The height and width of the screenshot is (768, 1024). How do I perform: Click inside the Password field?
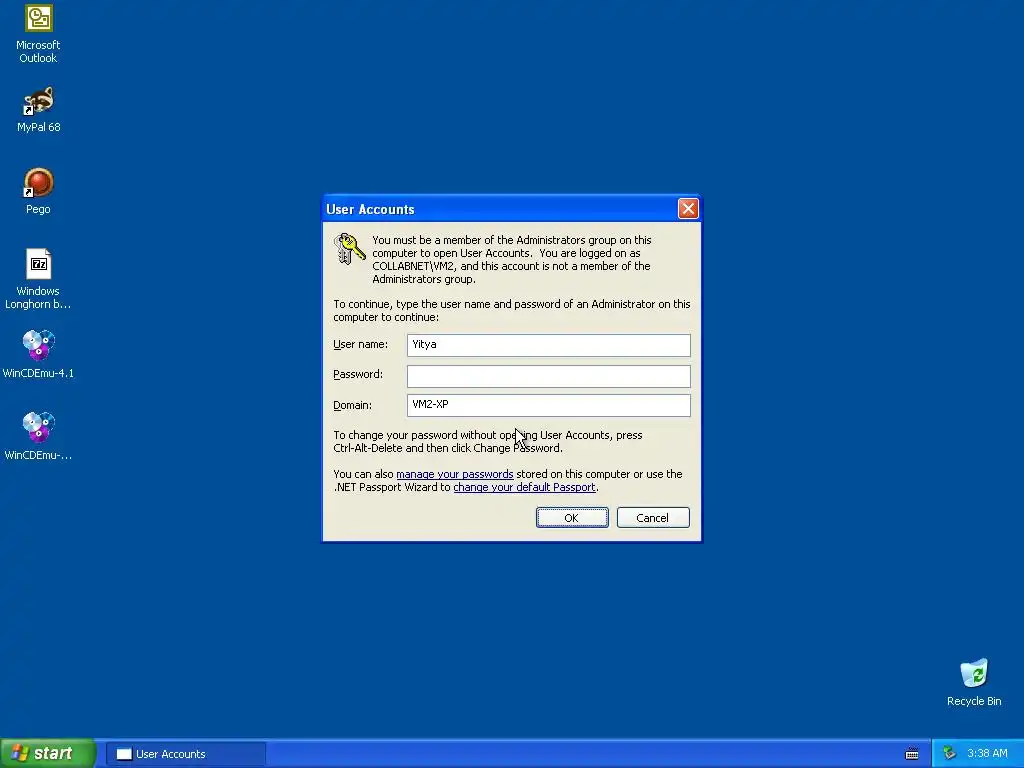click(x=549, y=376)
